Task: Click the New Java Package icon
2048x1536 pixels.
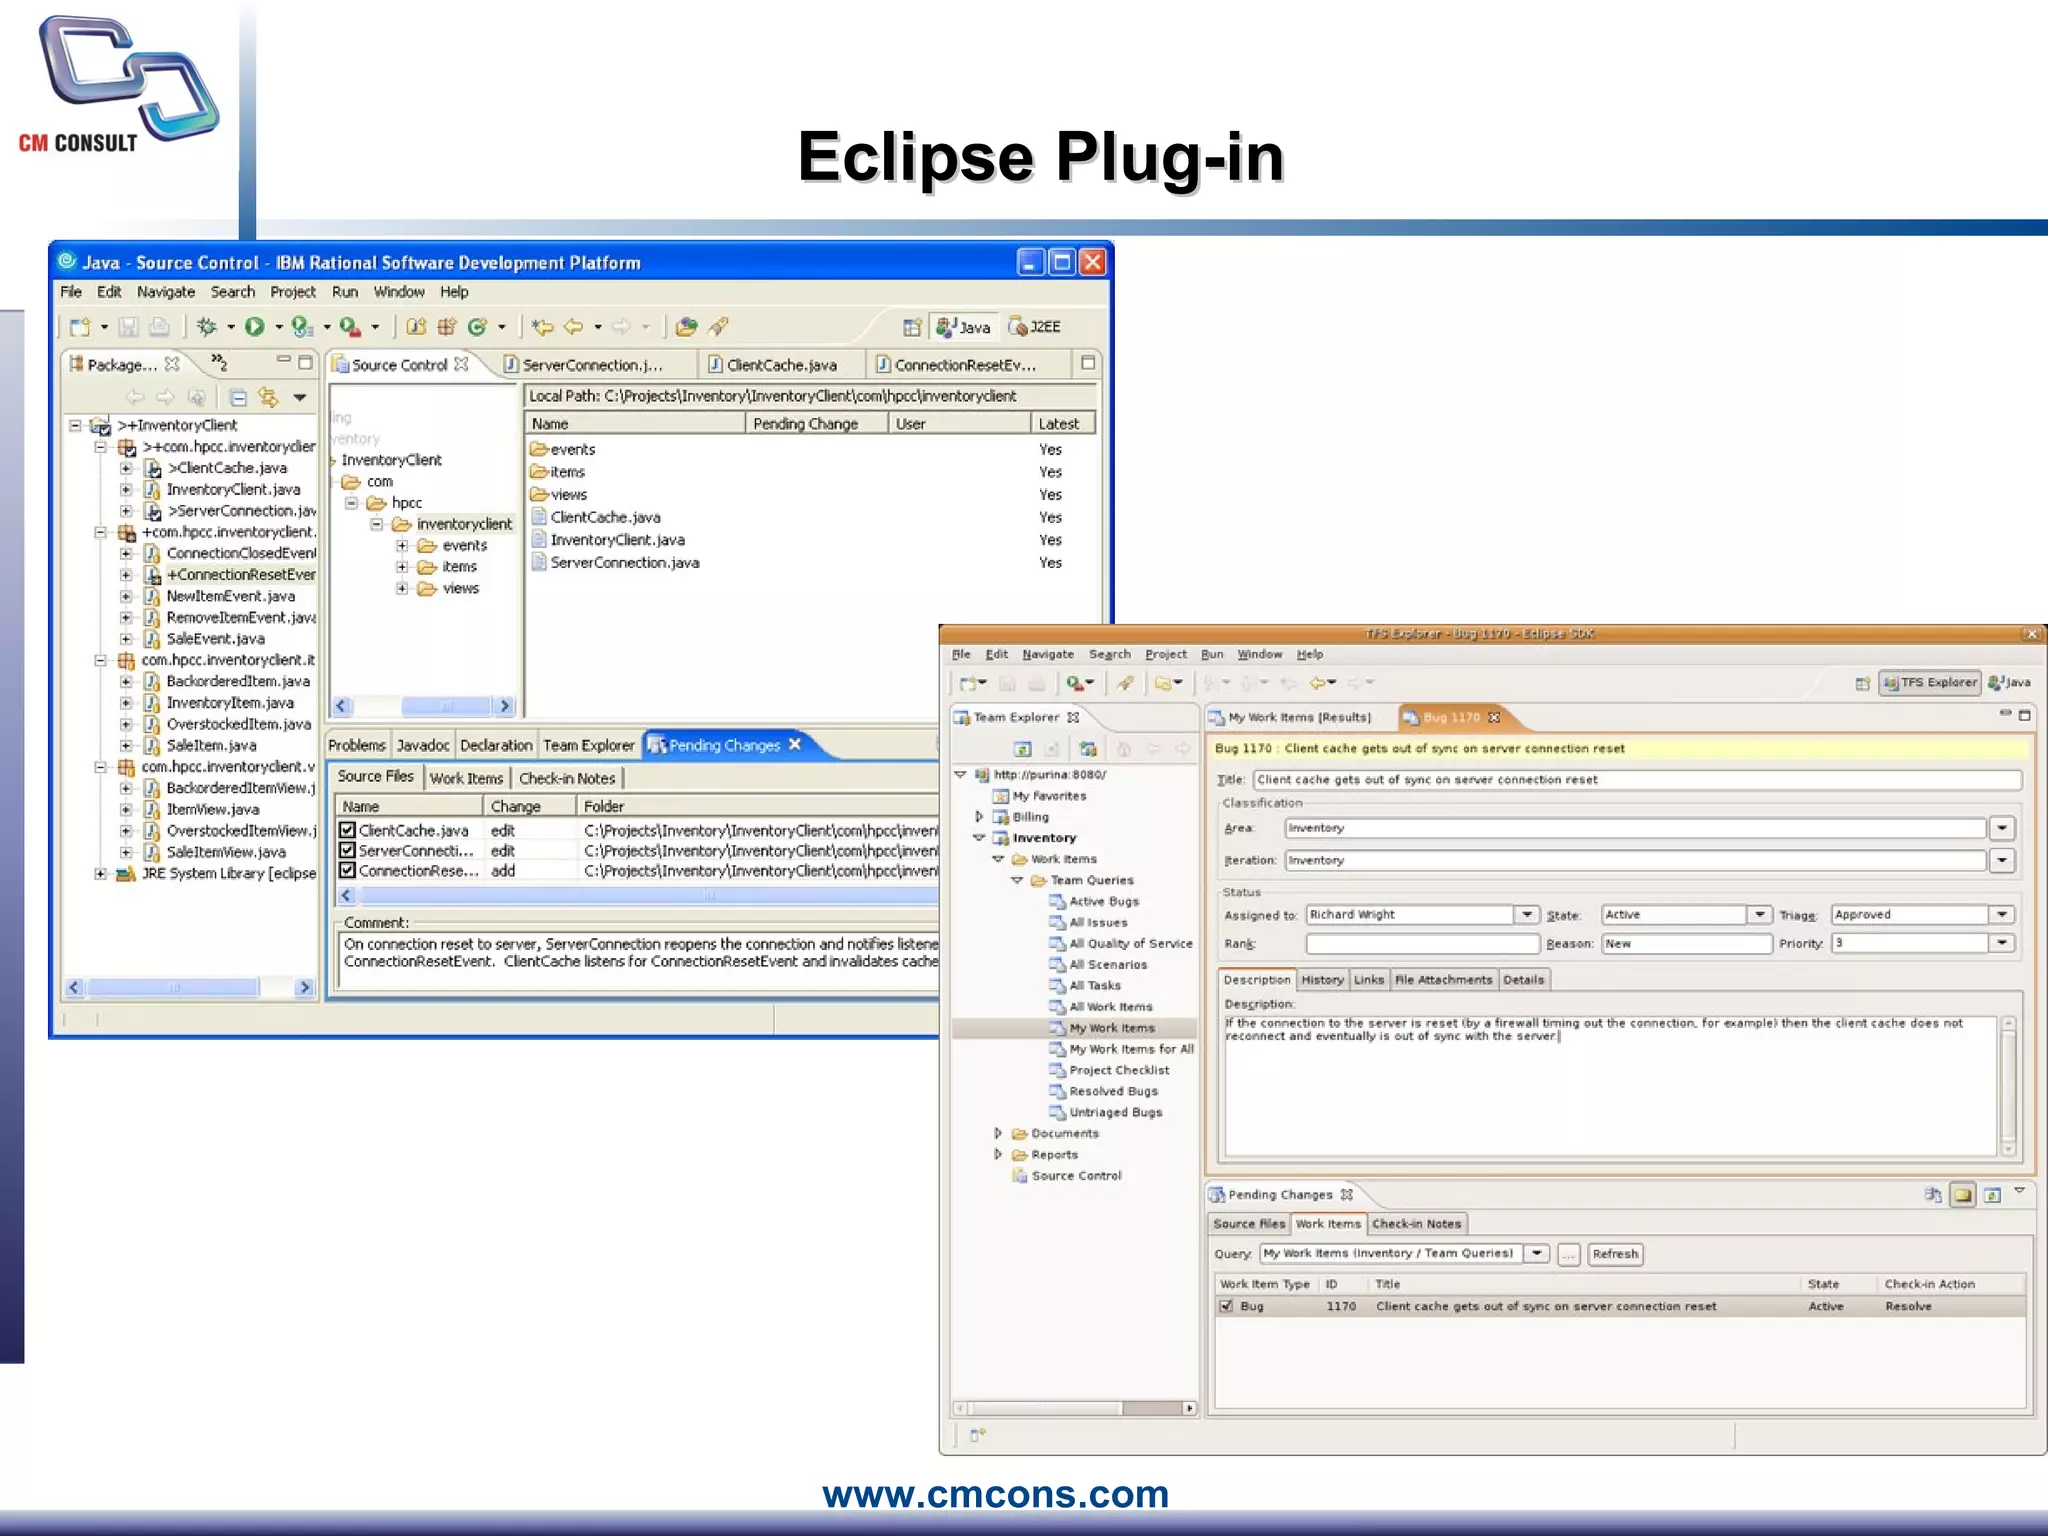Action: 446,326
